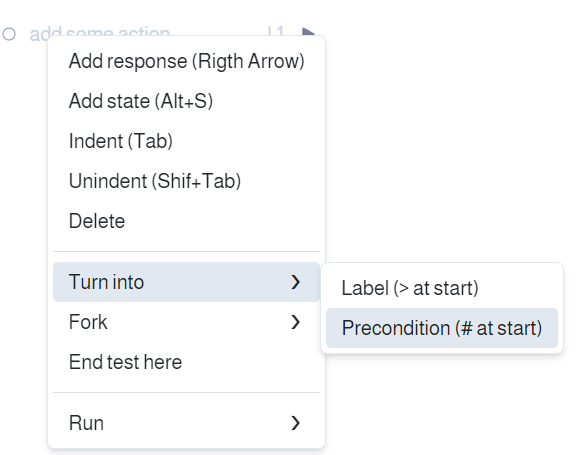The height and width of the screenshot is (455, 579).
Task: Open the Run submenu
Action: pyautogui.click(x=186, y=423)
